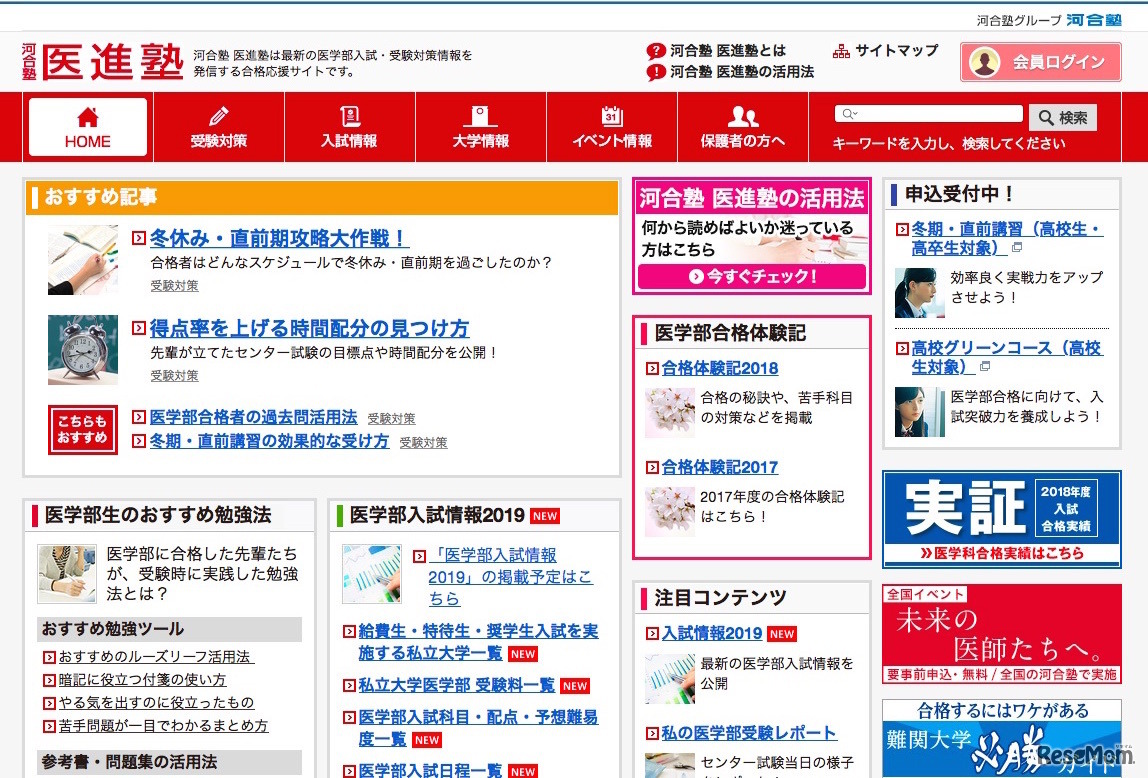Open 河合塾 医進塾の活用法 header link
Viewport: 1148px width, 778px height.
tap(742, 72)
